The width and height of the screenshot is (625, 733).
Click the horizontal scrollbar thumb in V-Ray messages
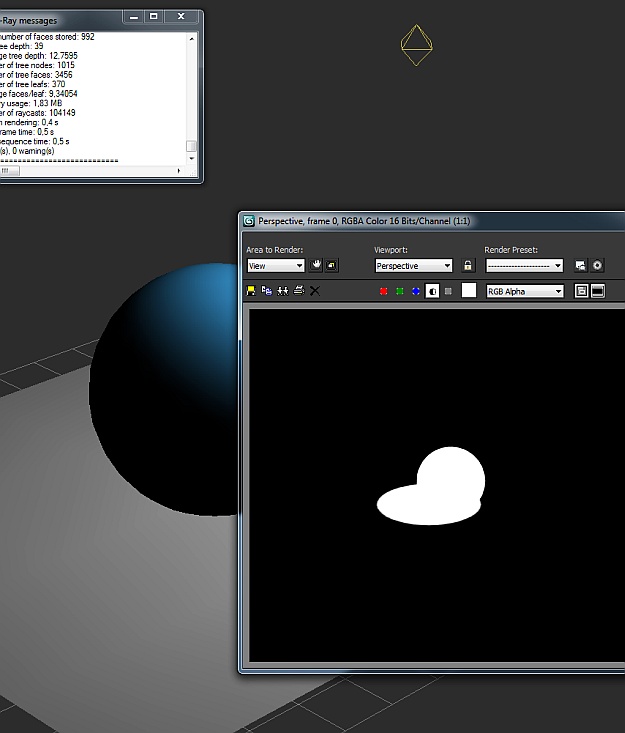click(8, 171)
